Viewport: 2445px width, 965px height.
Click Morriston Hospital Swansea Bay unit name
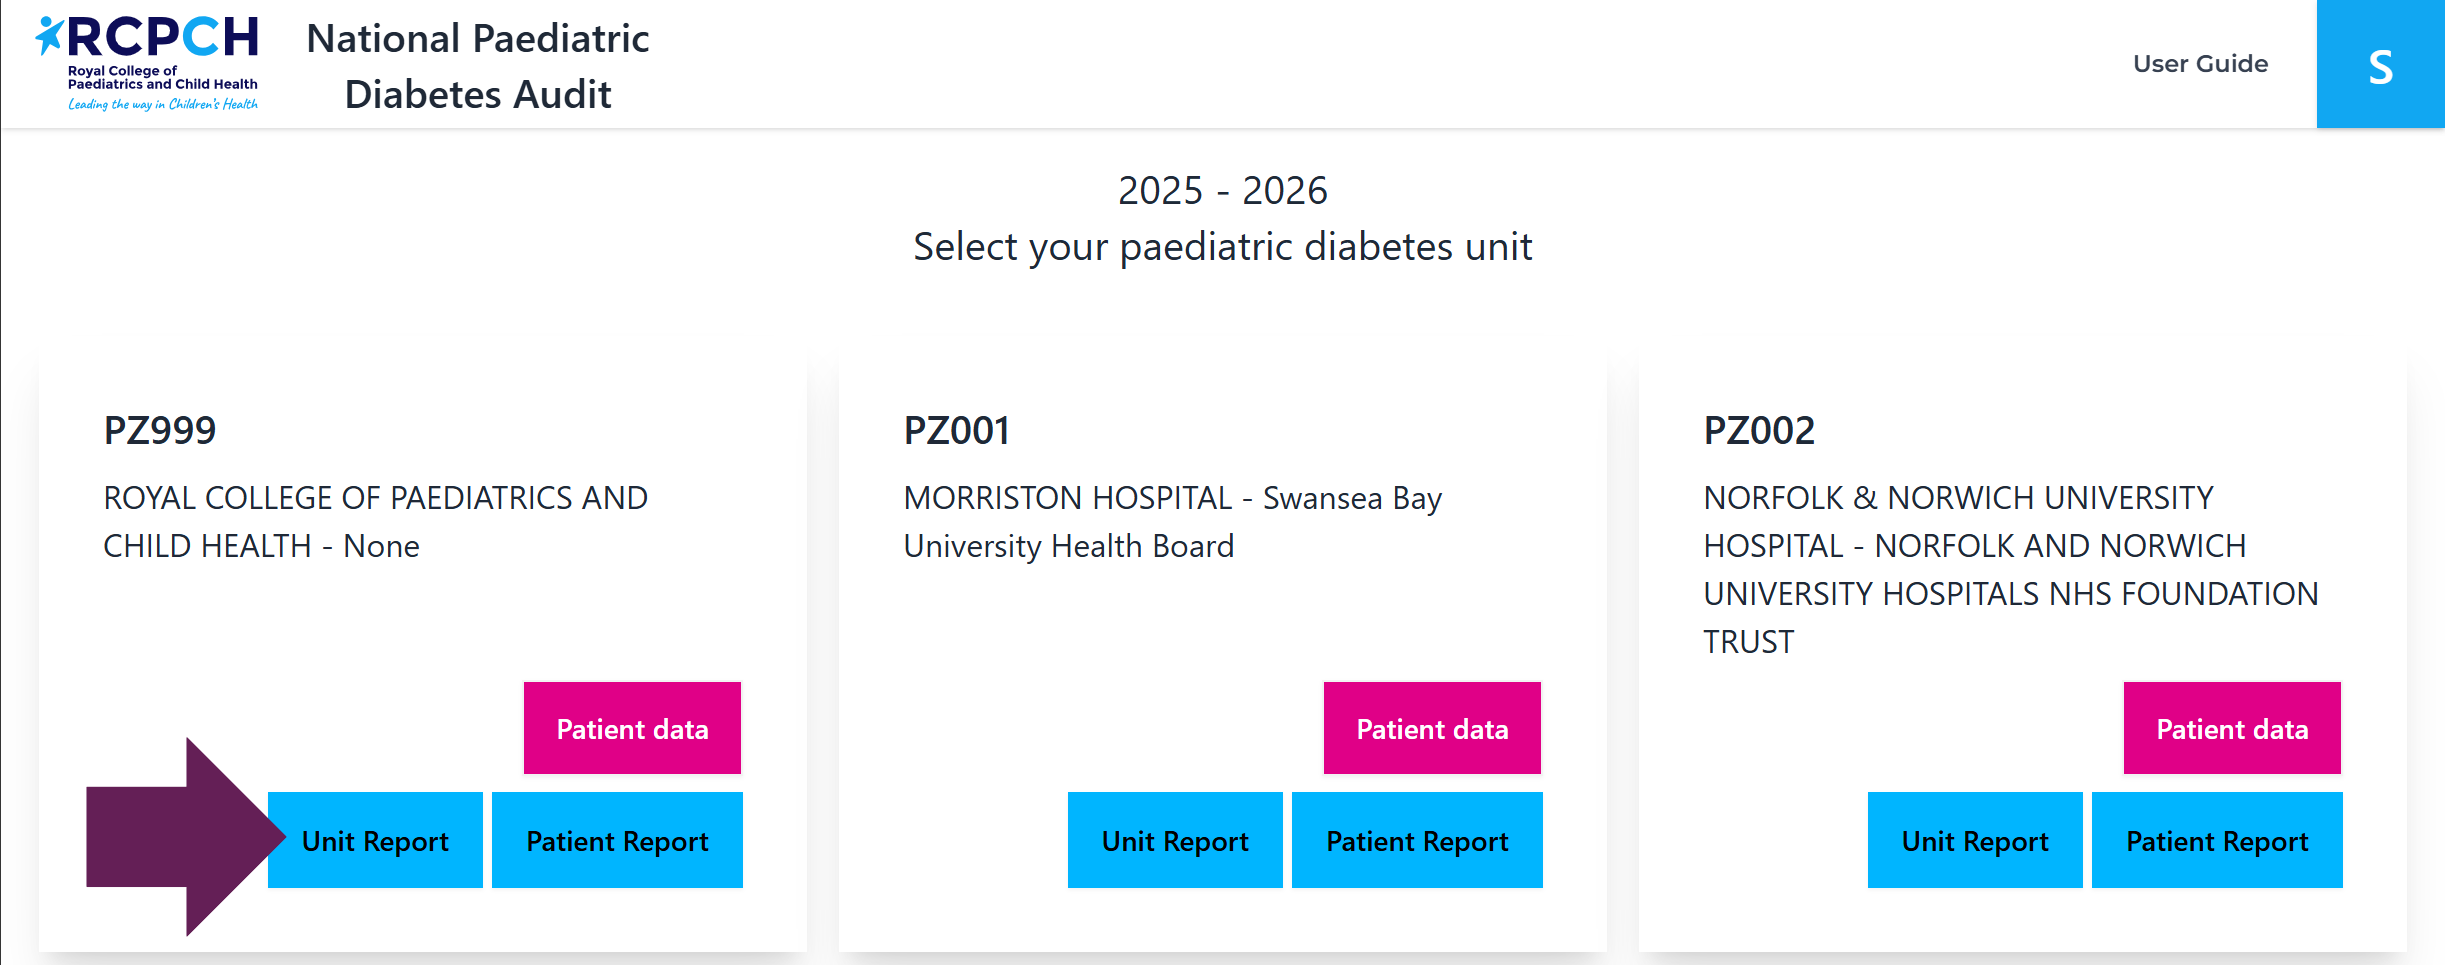[1172, 522]
